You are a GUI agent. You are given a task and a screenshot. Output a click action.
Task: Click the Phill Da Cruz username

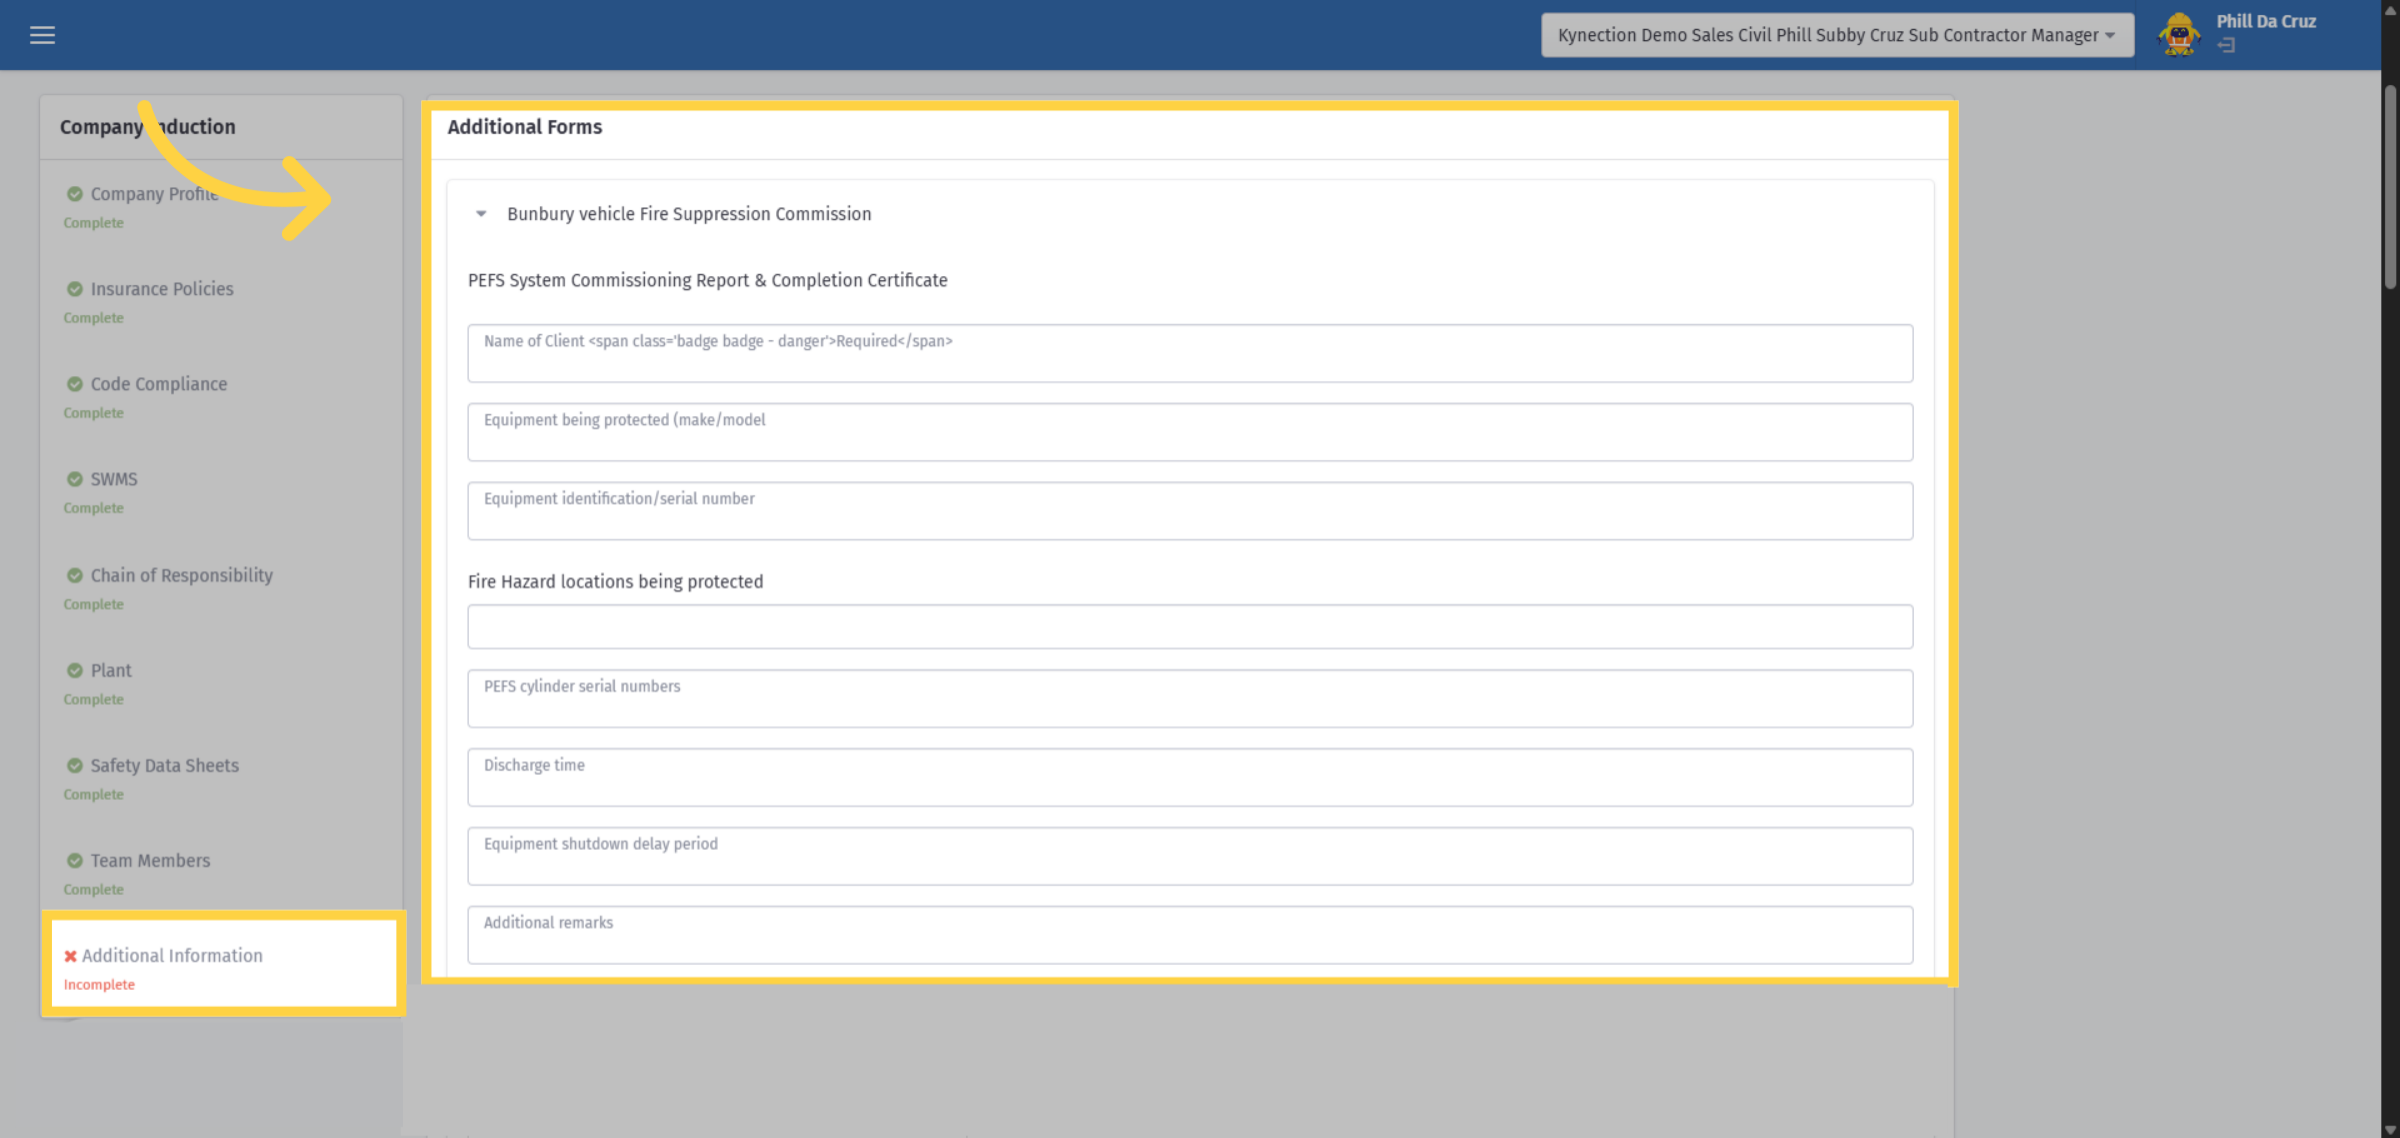coord(2266,21)
